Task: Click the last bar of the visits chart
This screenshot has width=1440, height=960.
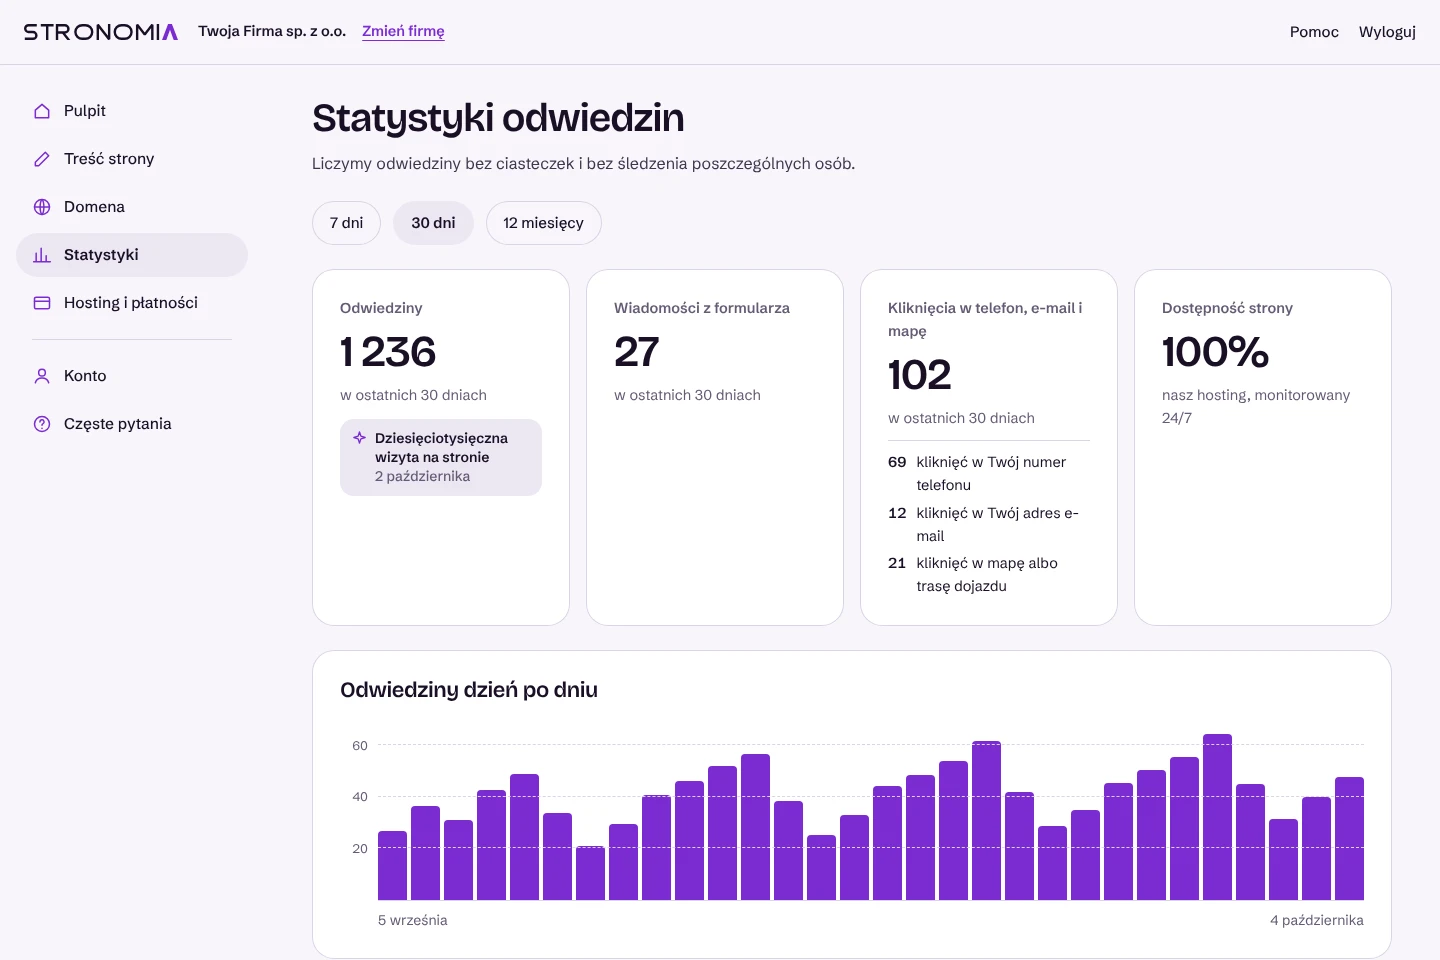Action: coord(1349,838)
